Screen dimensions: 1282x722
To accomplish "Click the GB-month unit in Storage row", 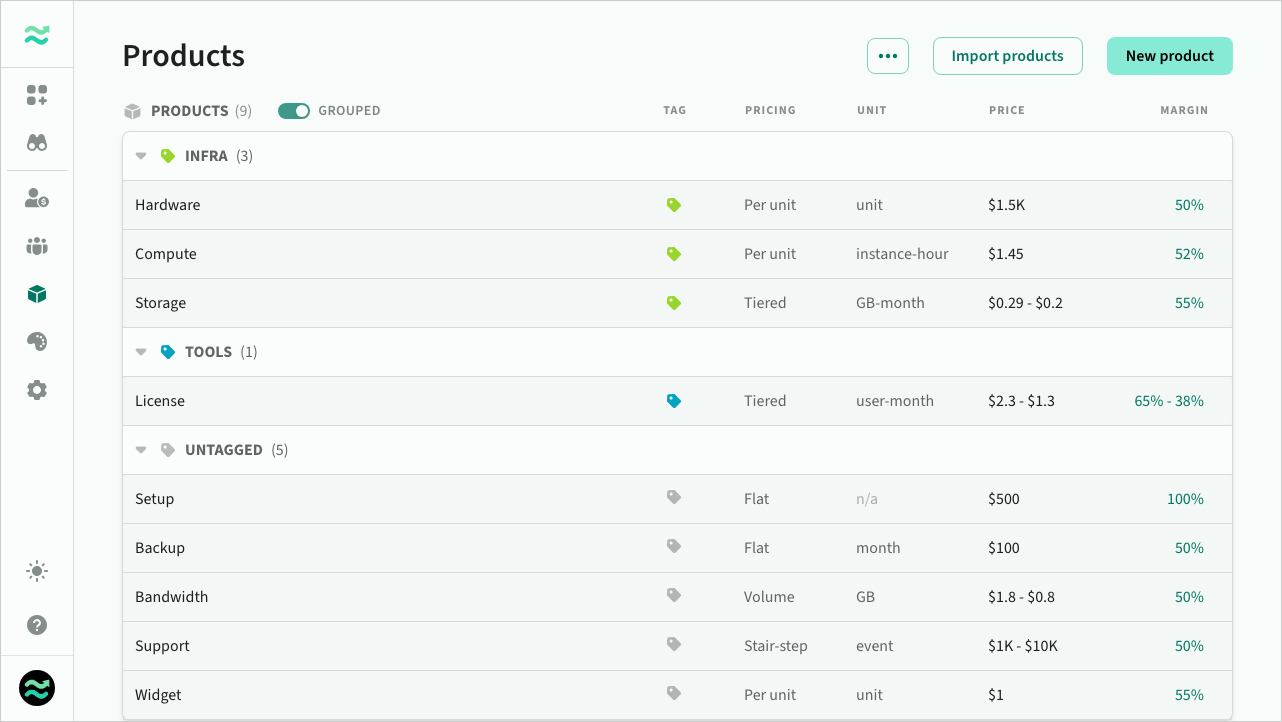I will [x=890, y=303].
